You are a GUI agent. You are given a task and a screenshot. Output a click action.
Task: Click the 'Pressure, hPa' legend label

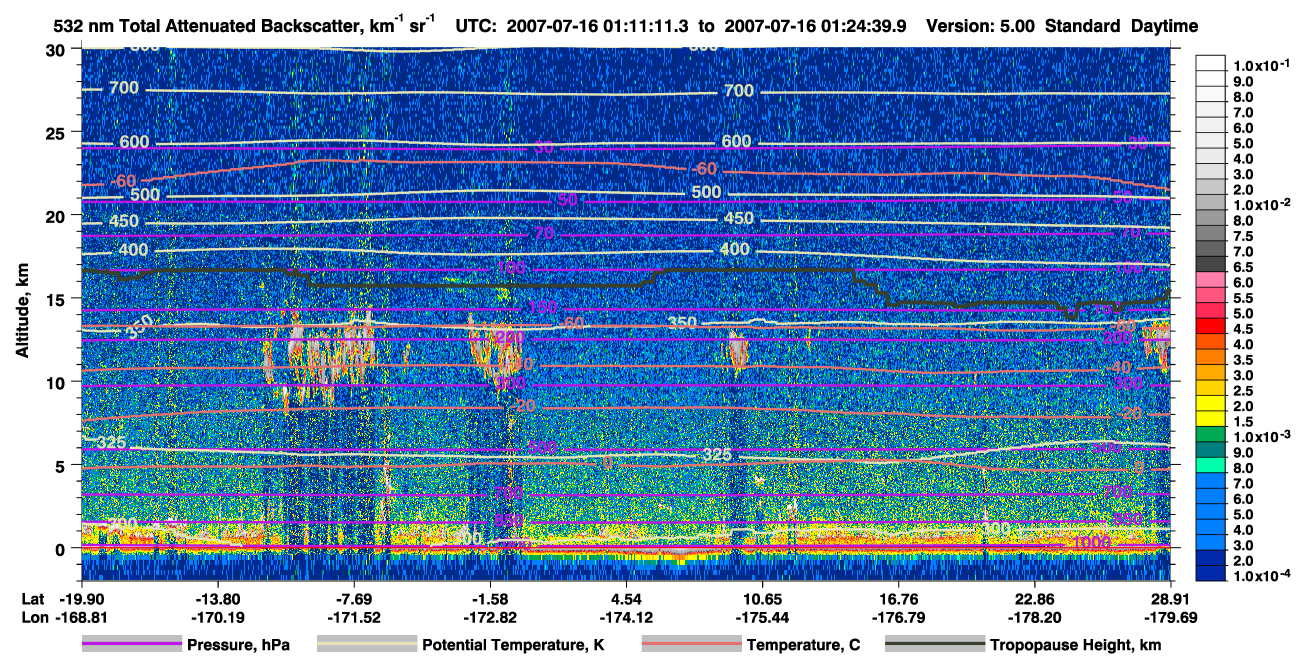[x=238, y=646]
